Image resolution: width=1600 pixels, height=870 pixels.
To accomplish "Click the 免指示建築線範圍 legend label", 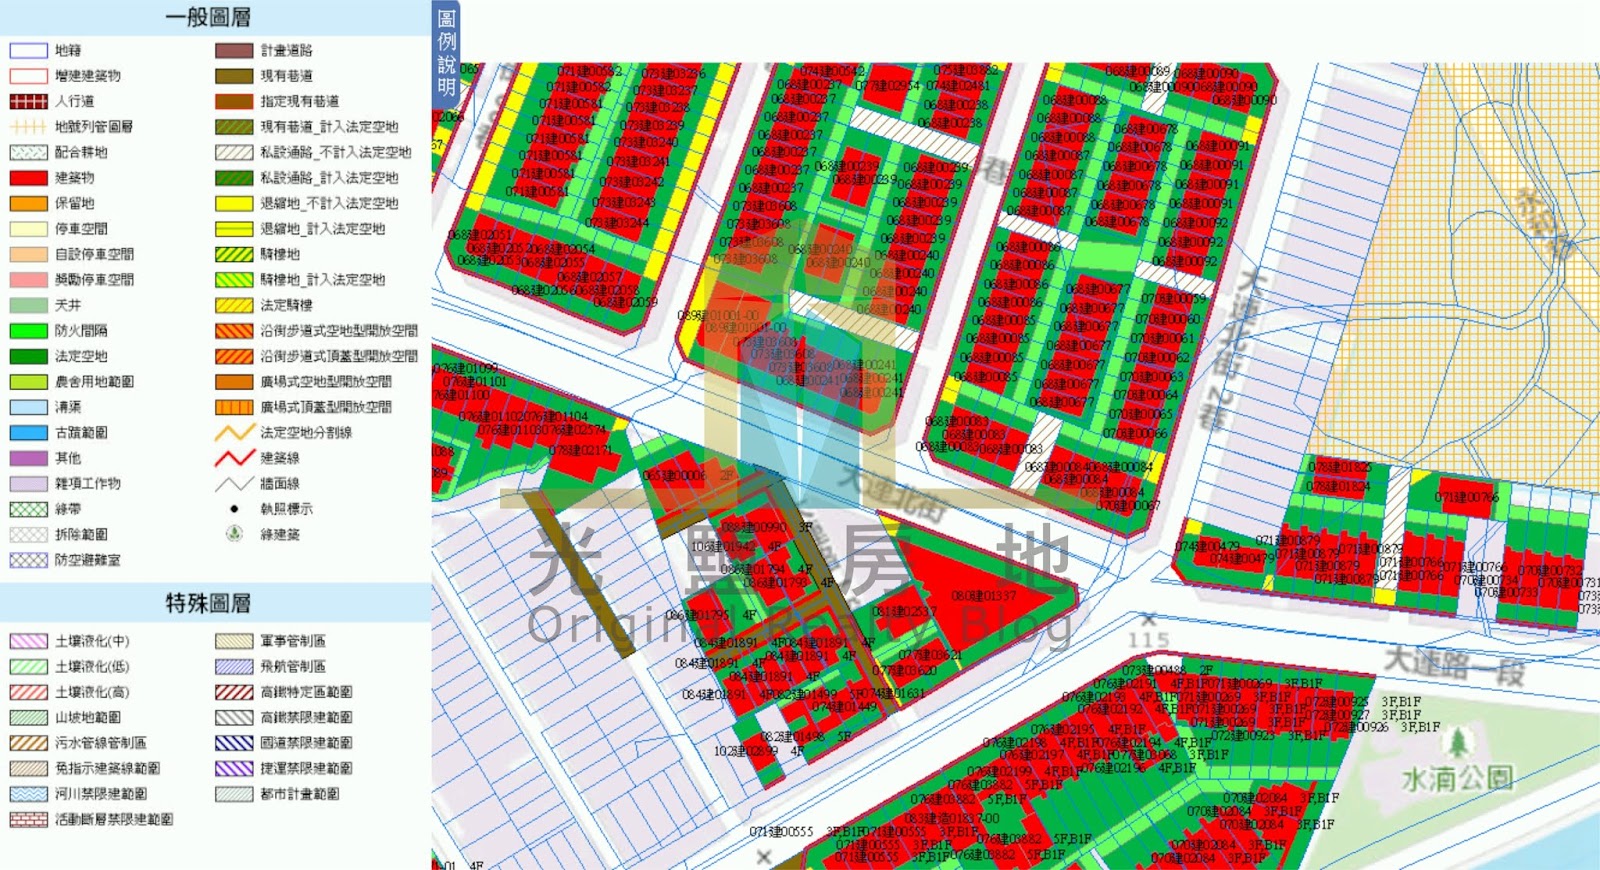I will coord(107,769).
